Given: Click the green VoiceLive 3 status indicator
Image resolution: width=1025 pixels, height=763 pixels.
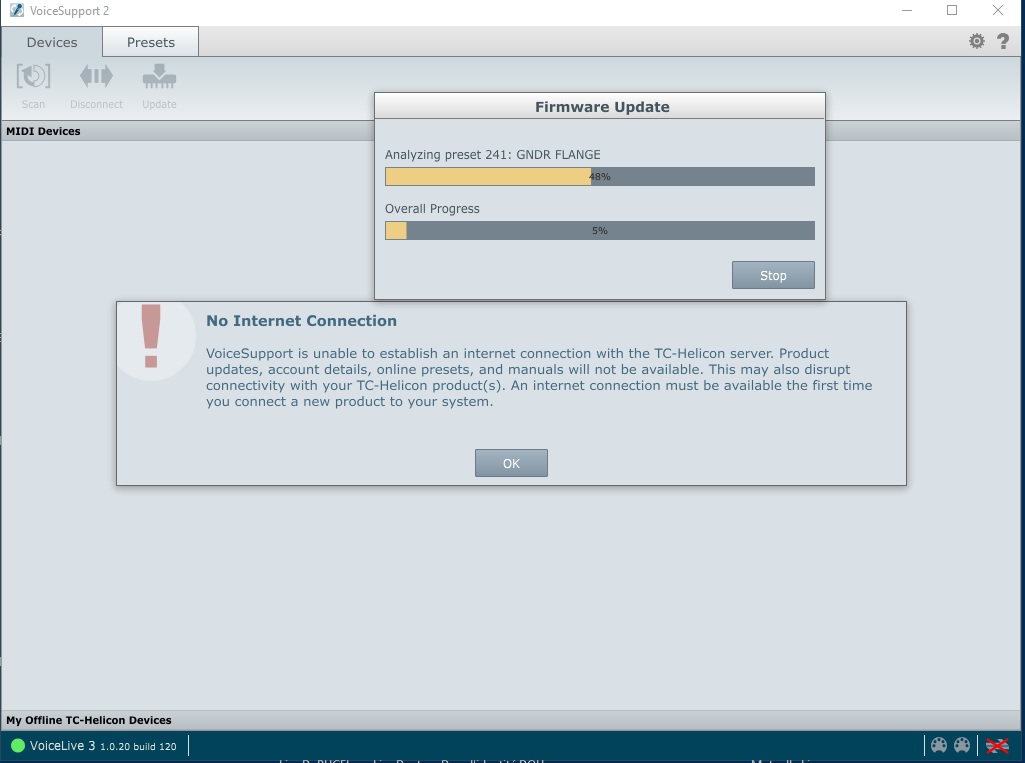Looking at the screenshot, I should click(x=18, y=745).
